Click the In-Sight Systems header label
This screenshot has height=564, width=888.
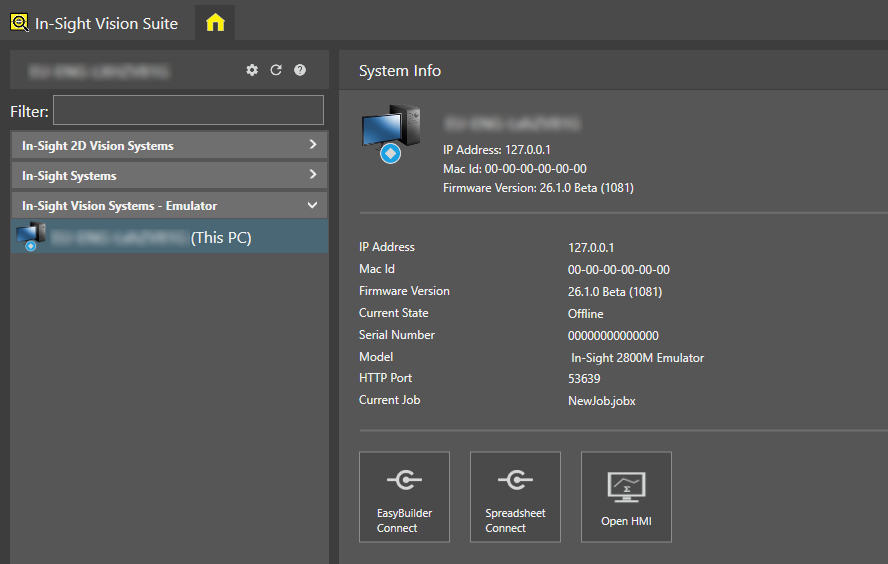tap(69, 176)
